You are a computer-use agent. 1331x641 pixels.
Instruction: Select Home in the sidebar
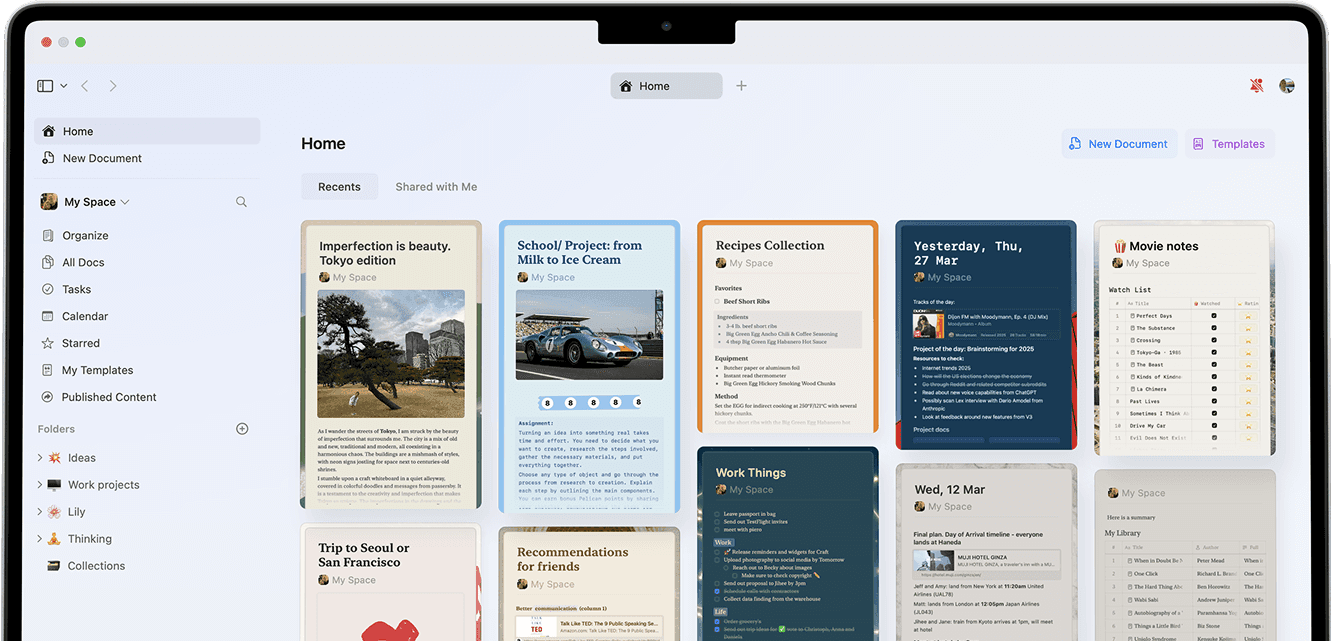click(x=147, y=131)
